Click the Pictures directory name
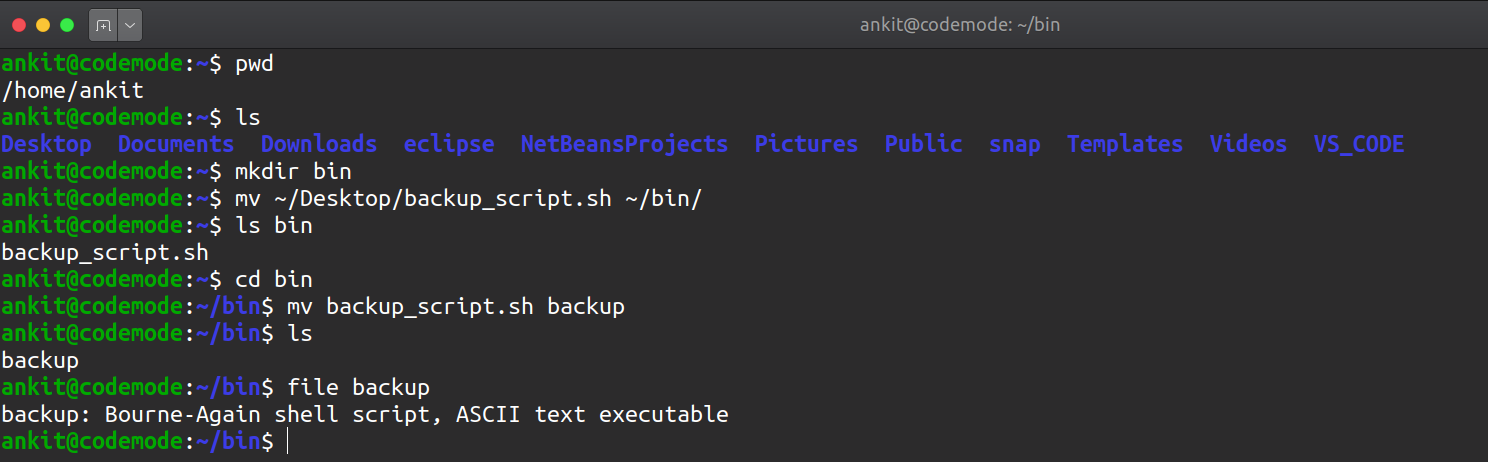1488x462 pixels. pyautogui.click(x=806, y=144)
